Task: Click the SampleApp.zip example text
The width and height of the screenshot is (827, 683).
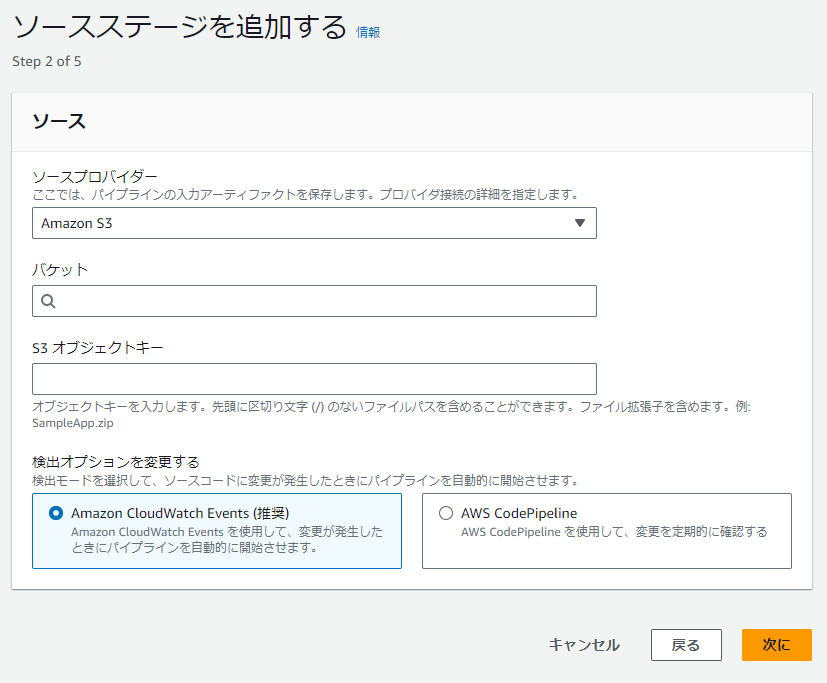Action: 73,423
